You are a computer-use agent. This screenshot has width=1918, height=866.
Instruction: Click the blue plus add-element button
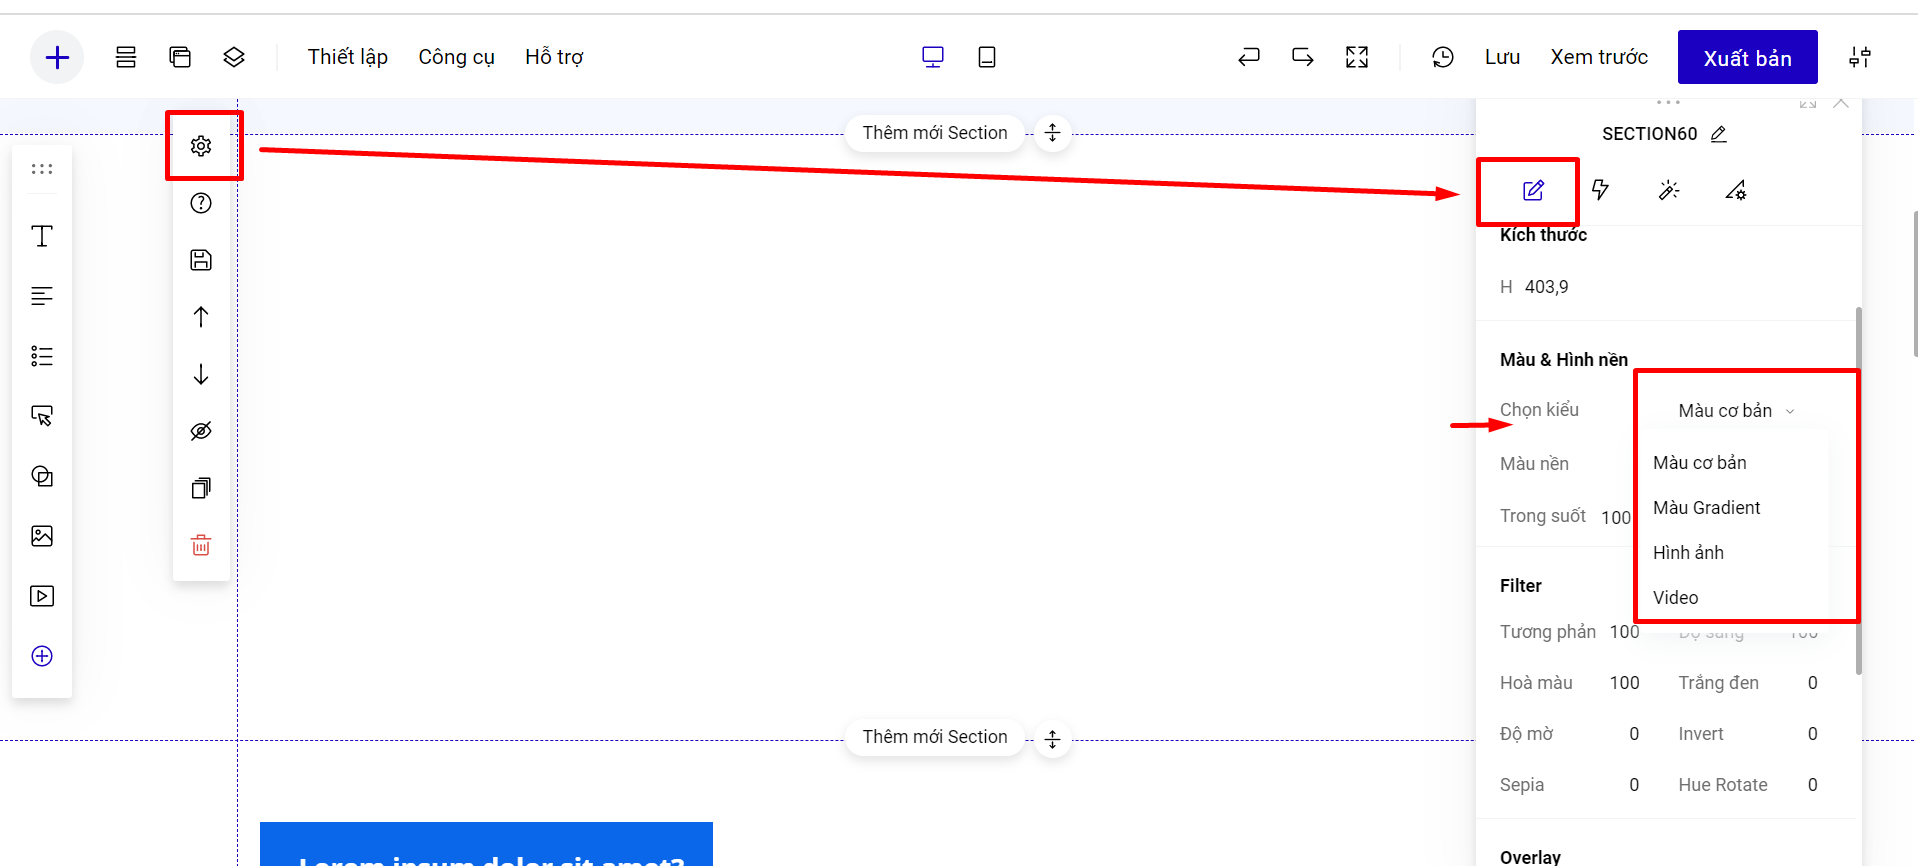point(57,58)
